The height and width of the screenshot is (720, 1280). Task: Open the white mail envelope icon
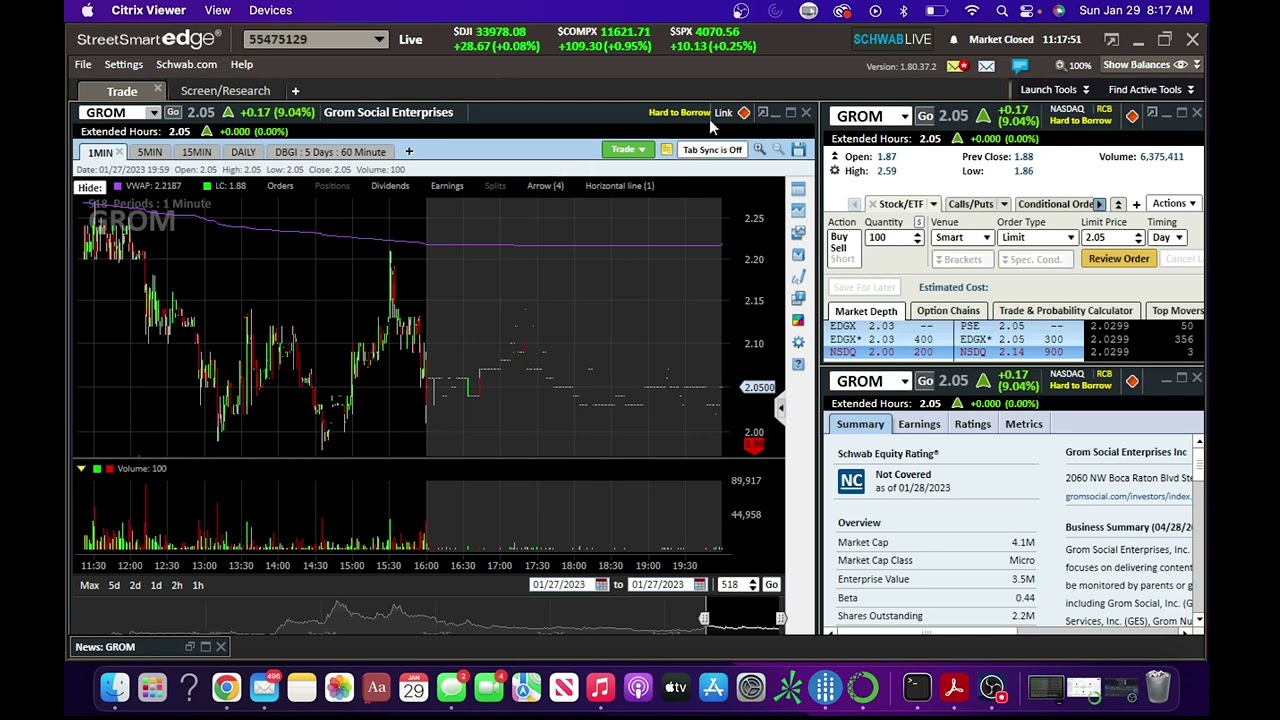pos(986,66)
